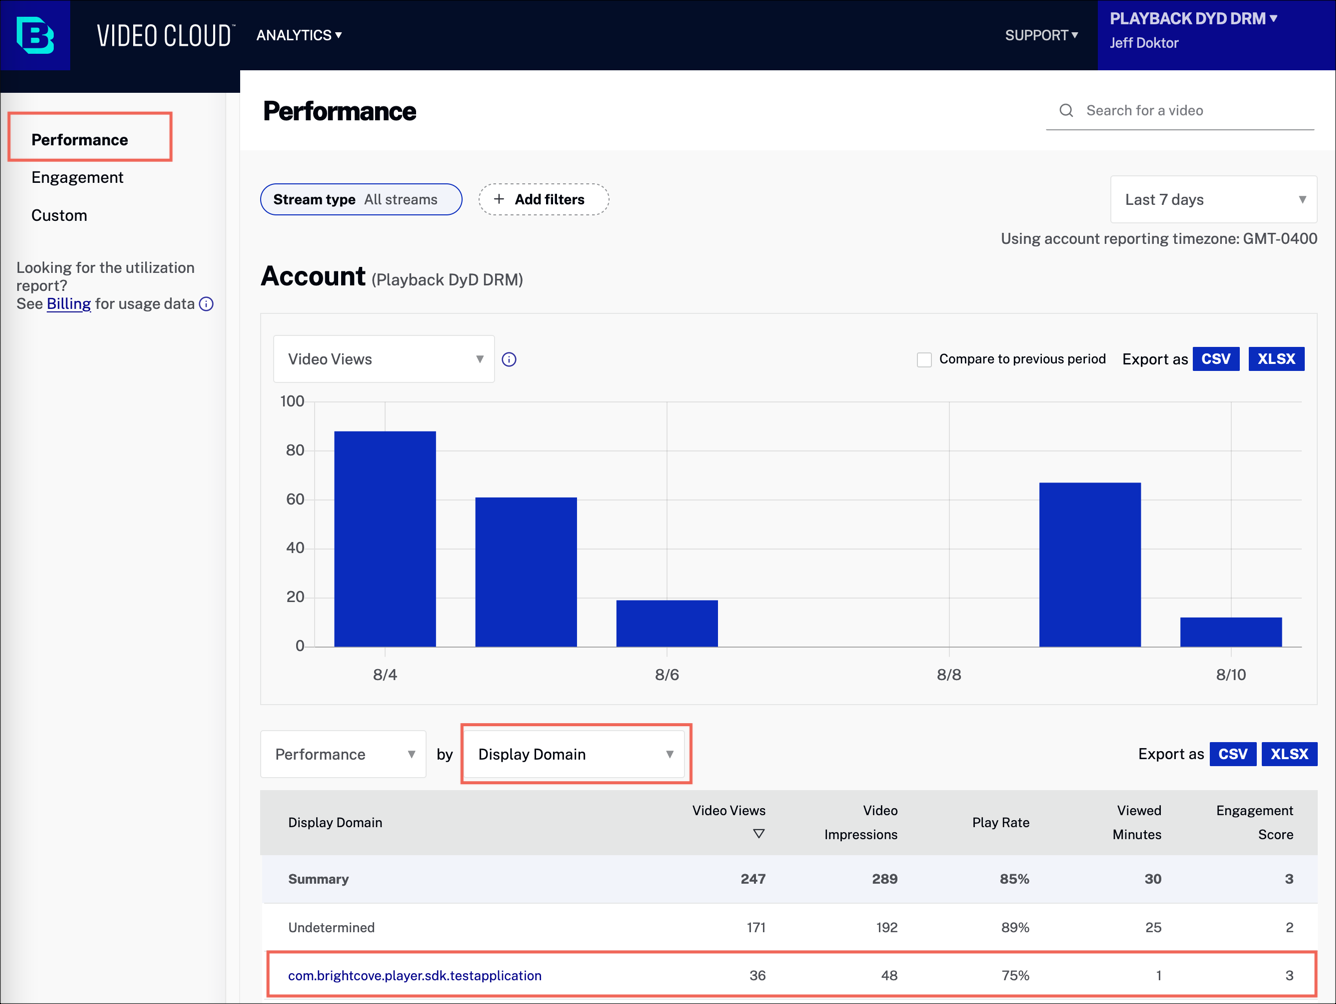Click the search magnifier icon
The width and height of the screenshot is (1336, 1004).
pyautogui.click(x=1066, y=111)
